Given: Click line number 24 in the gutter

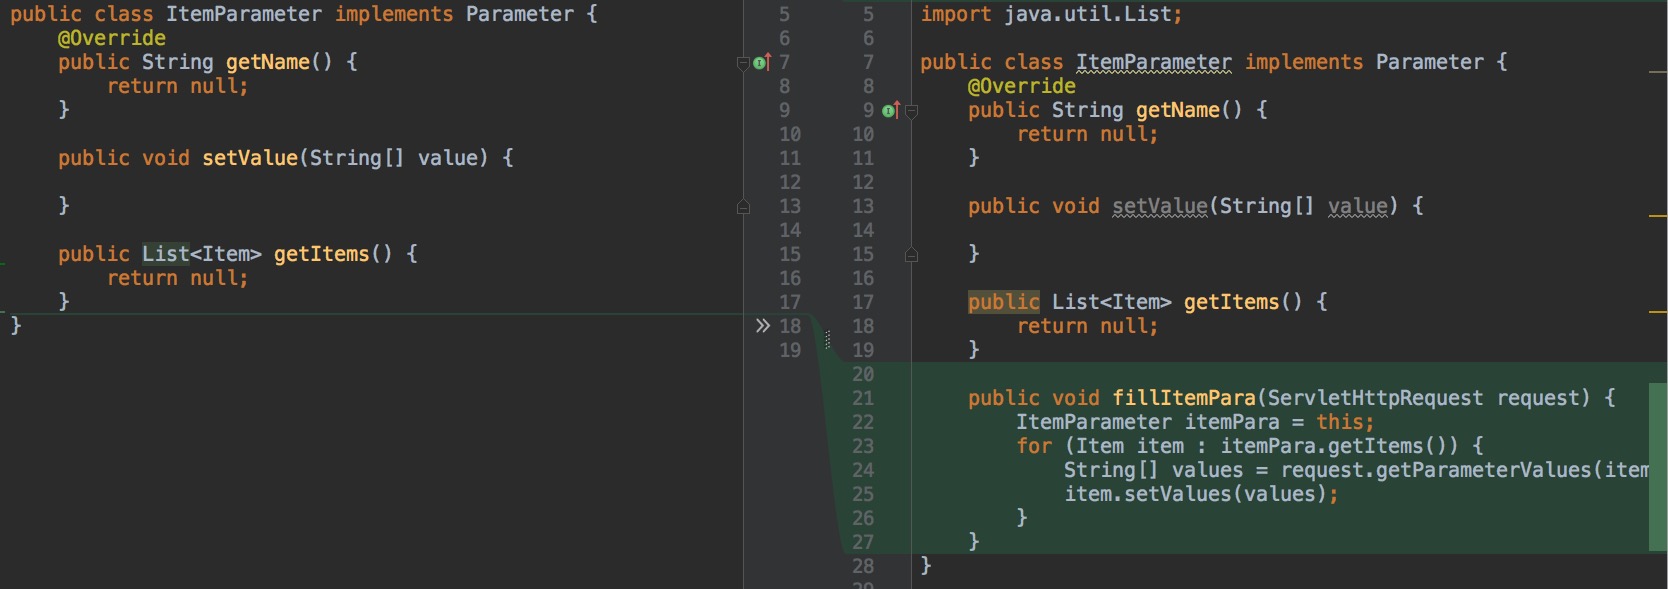Looking at the screenshot, I should click(x=862, y=470).
